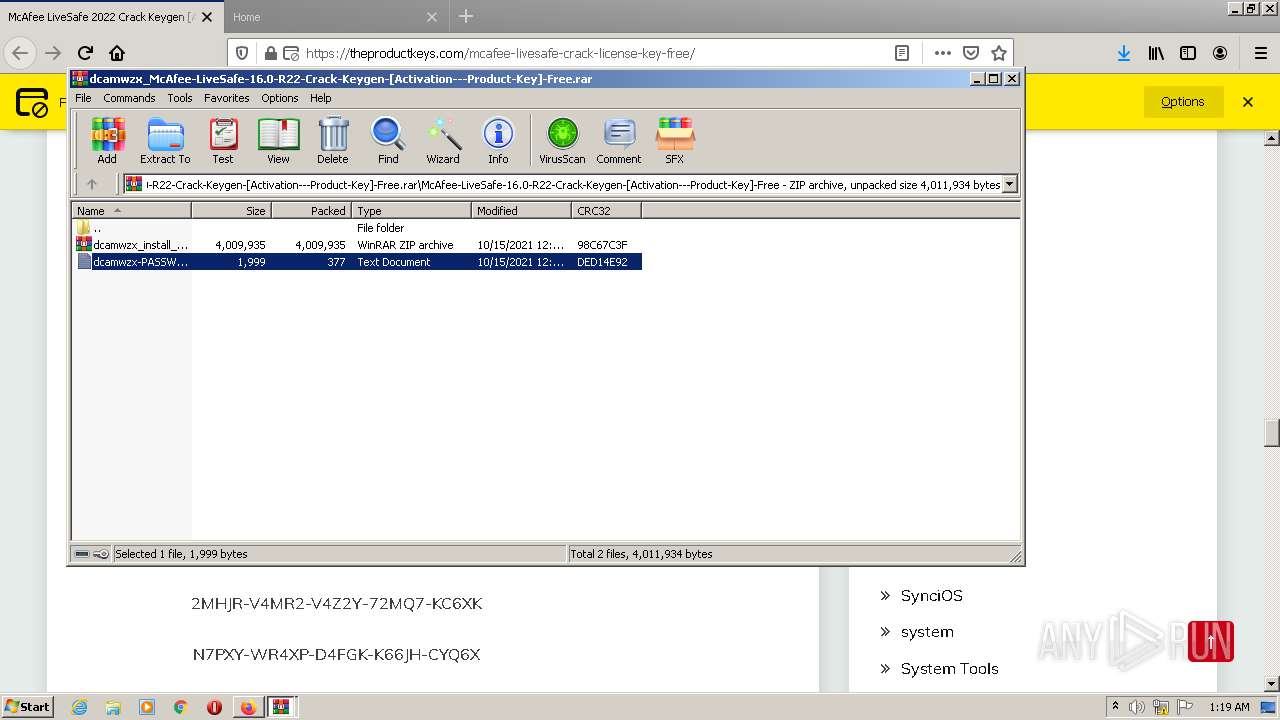Open Opera icon in taskbar
The image size is (1280, 720).
click(214, 707)
